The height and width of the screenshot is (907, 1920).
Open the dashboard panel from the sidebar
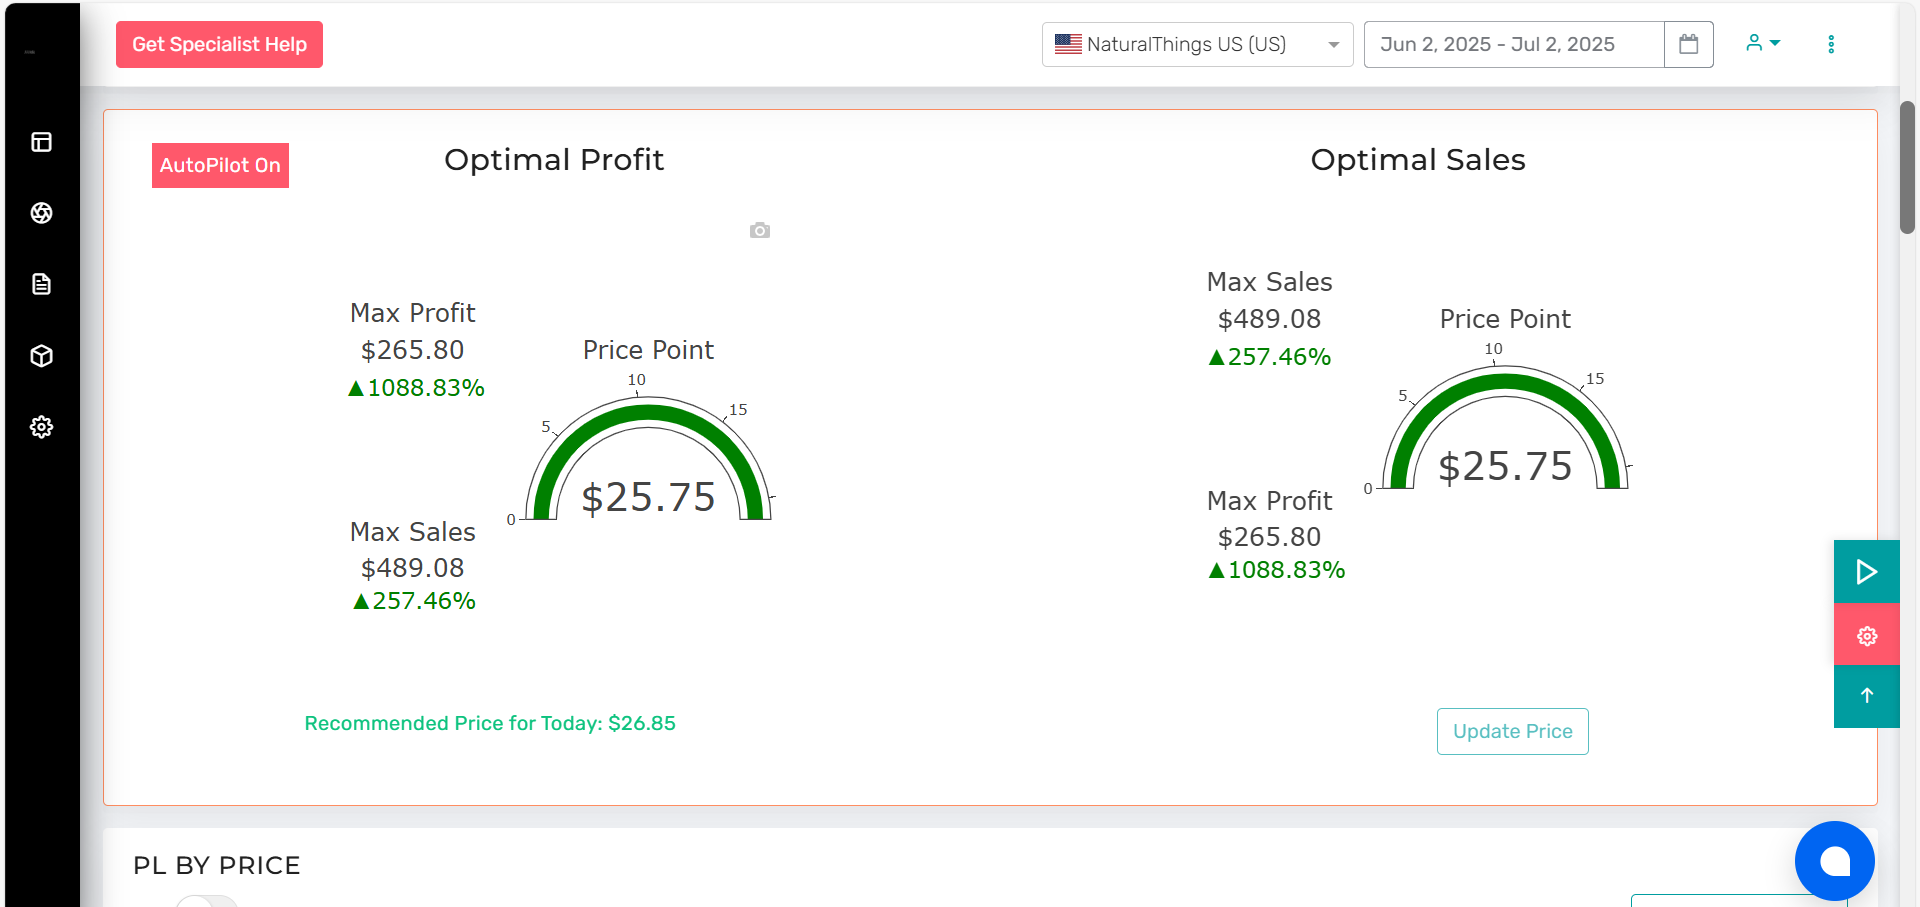pos(41,142)
